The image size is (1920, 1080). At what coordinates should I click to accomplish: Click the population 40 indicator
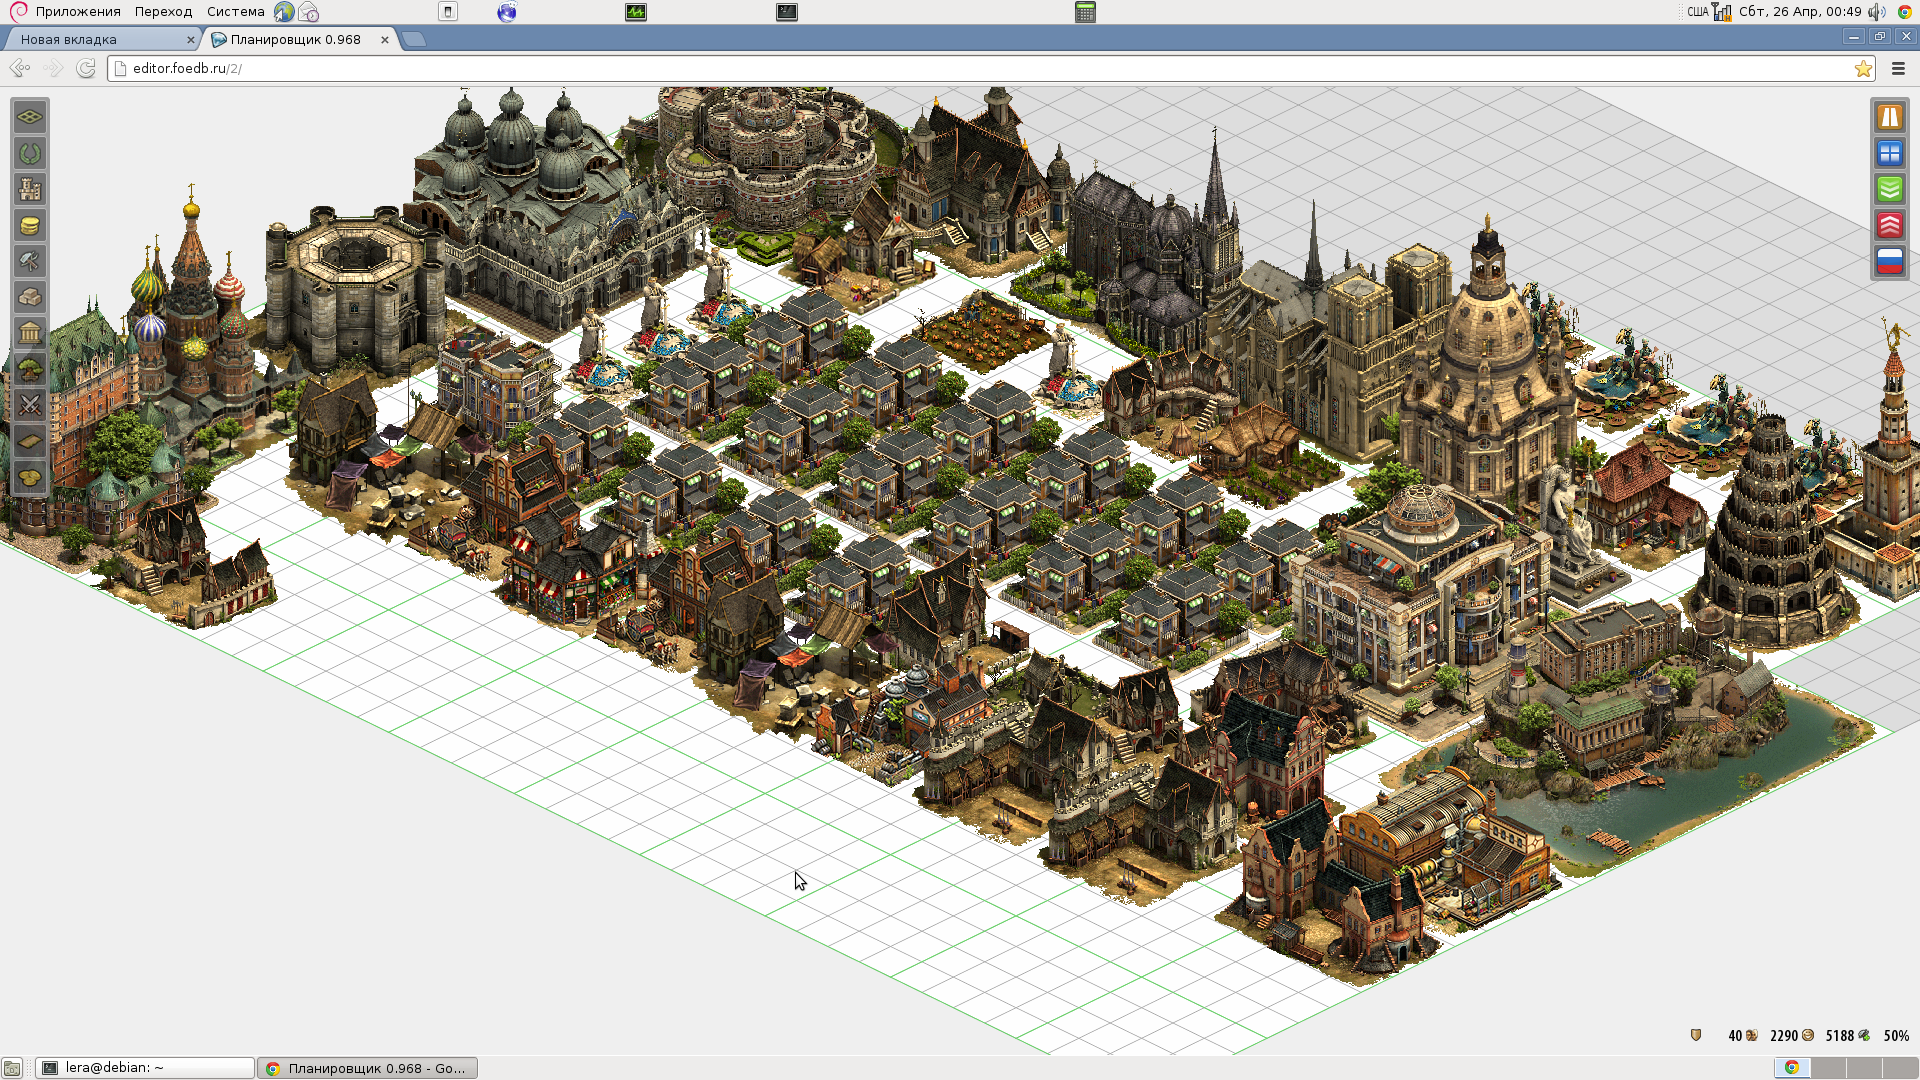coord(1743,1035)
